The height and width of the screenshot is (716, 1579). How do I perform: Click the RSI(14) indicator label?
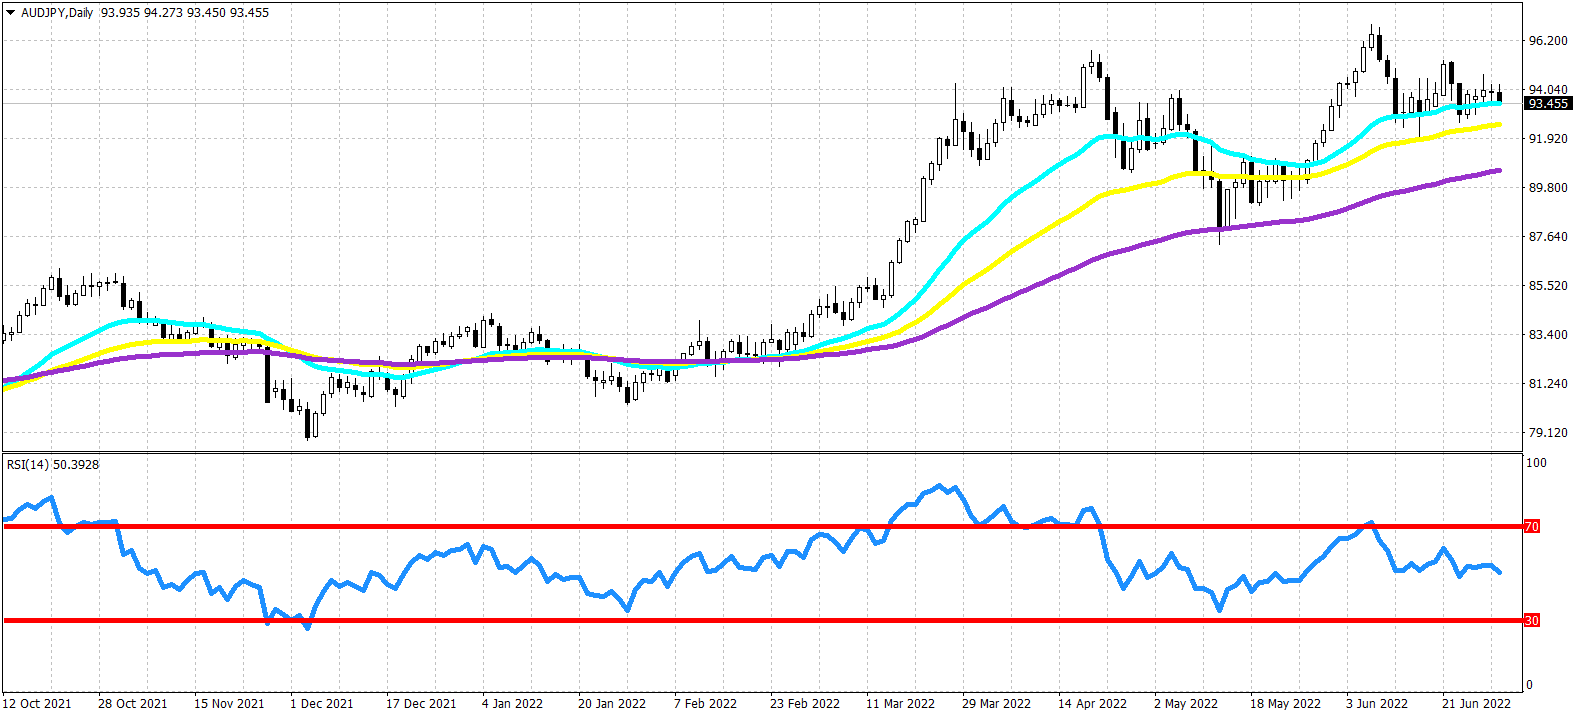[28, 465]
